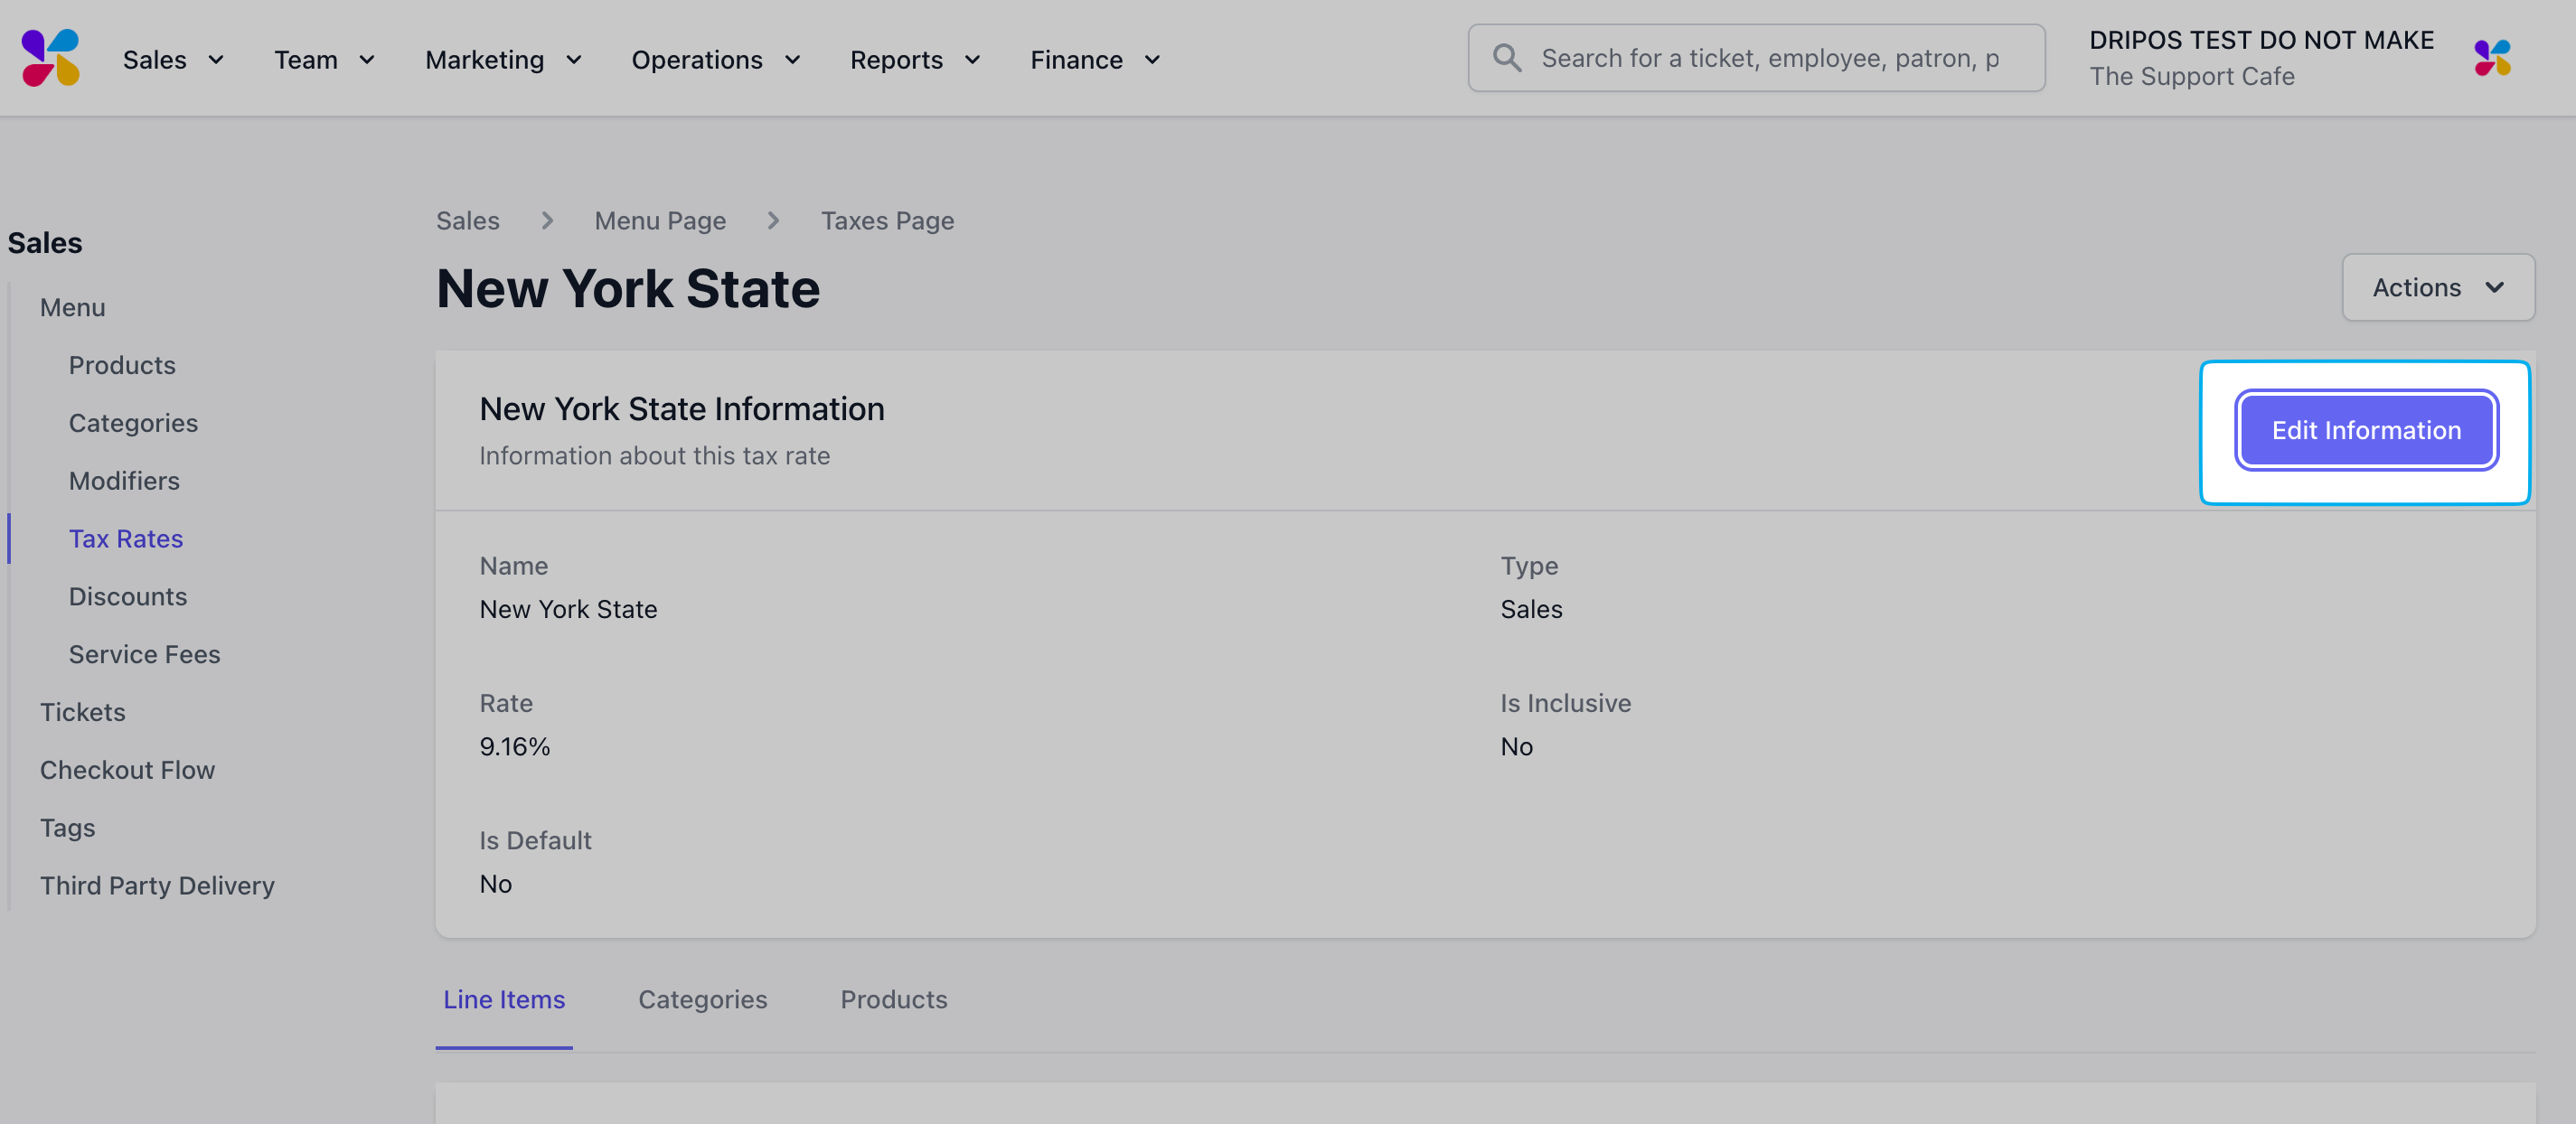Expand the Operations menu
The height and width of the screenshot is (1124, 2576).
[x=715, y=60]
